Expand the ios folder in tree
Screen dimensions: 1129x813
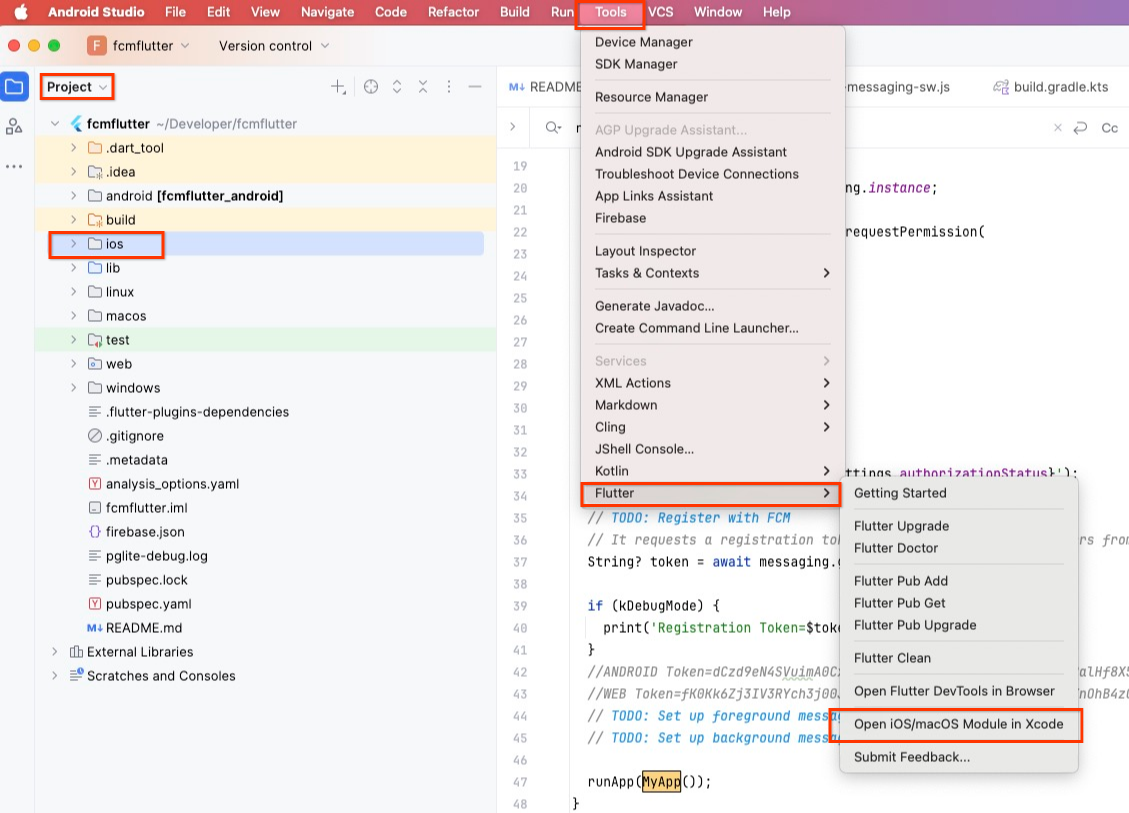(x=73, y=244)
